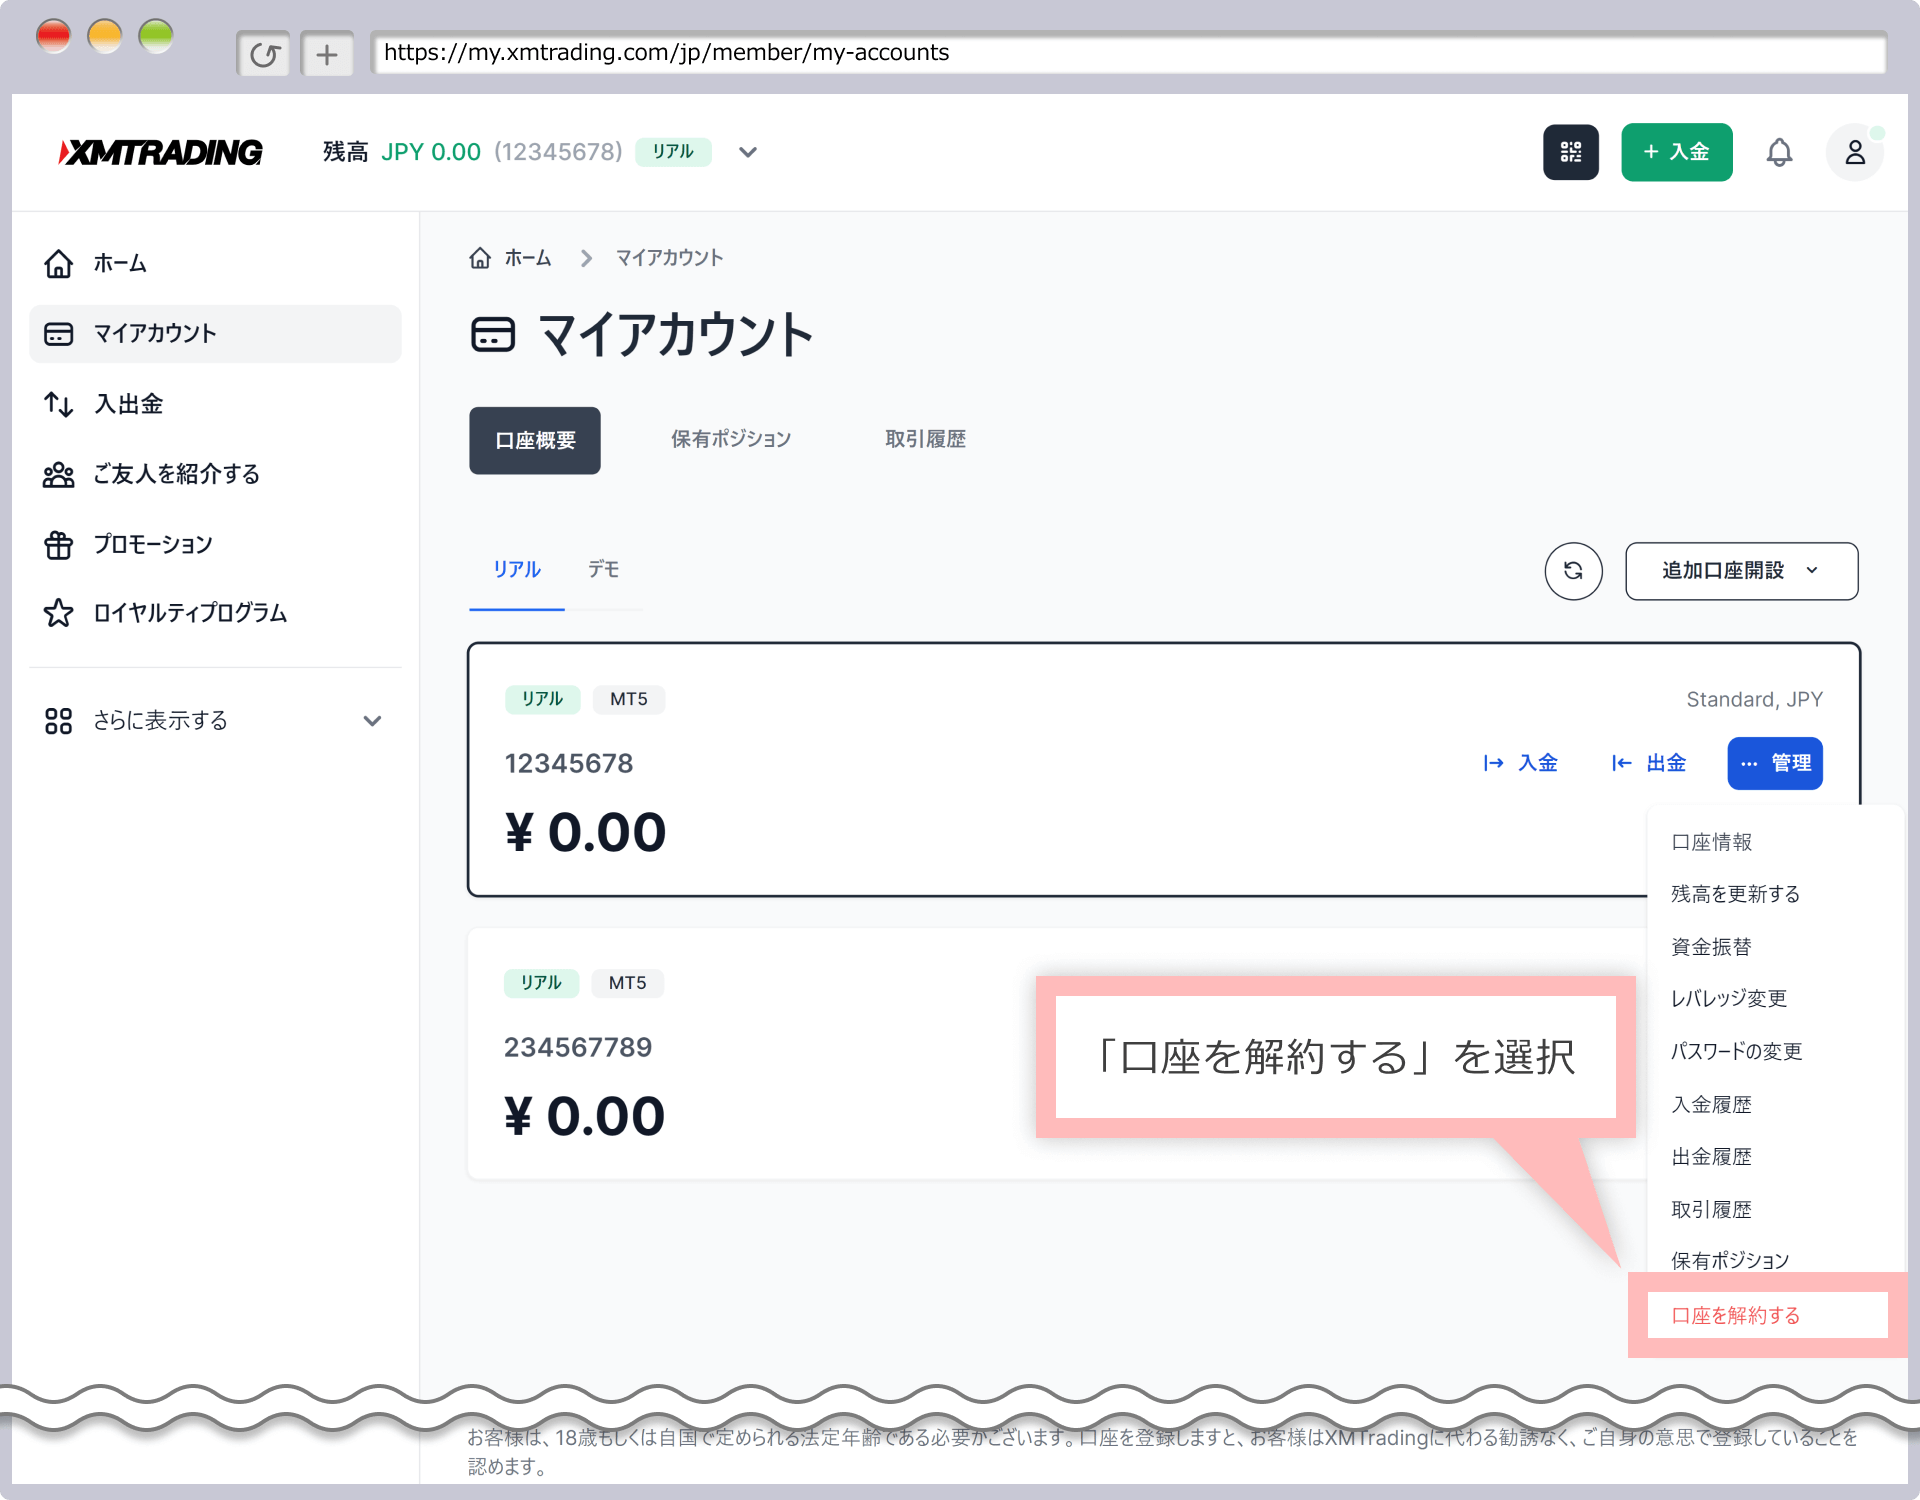This screenshot has width=1920, height=1500.
Task: Click the blue 管理 button
Action: (x=1774, y=763)
